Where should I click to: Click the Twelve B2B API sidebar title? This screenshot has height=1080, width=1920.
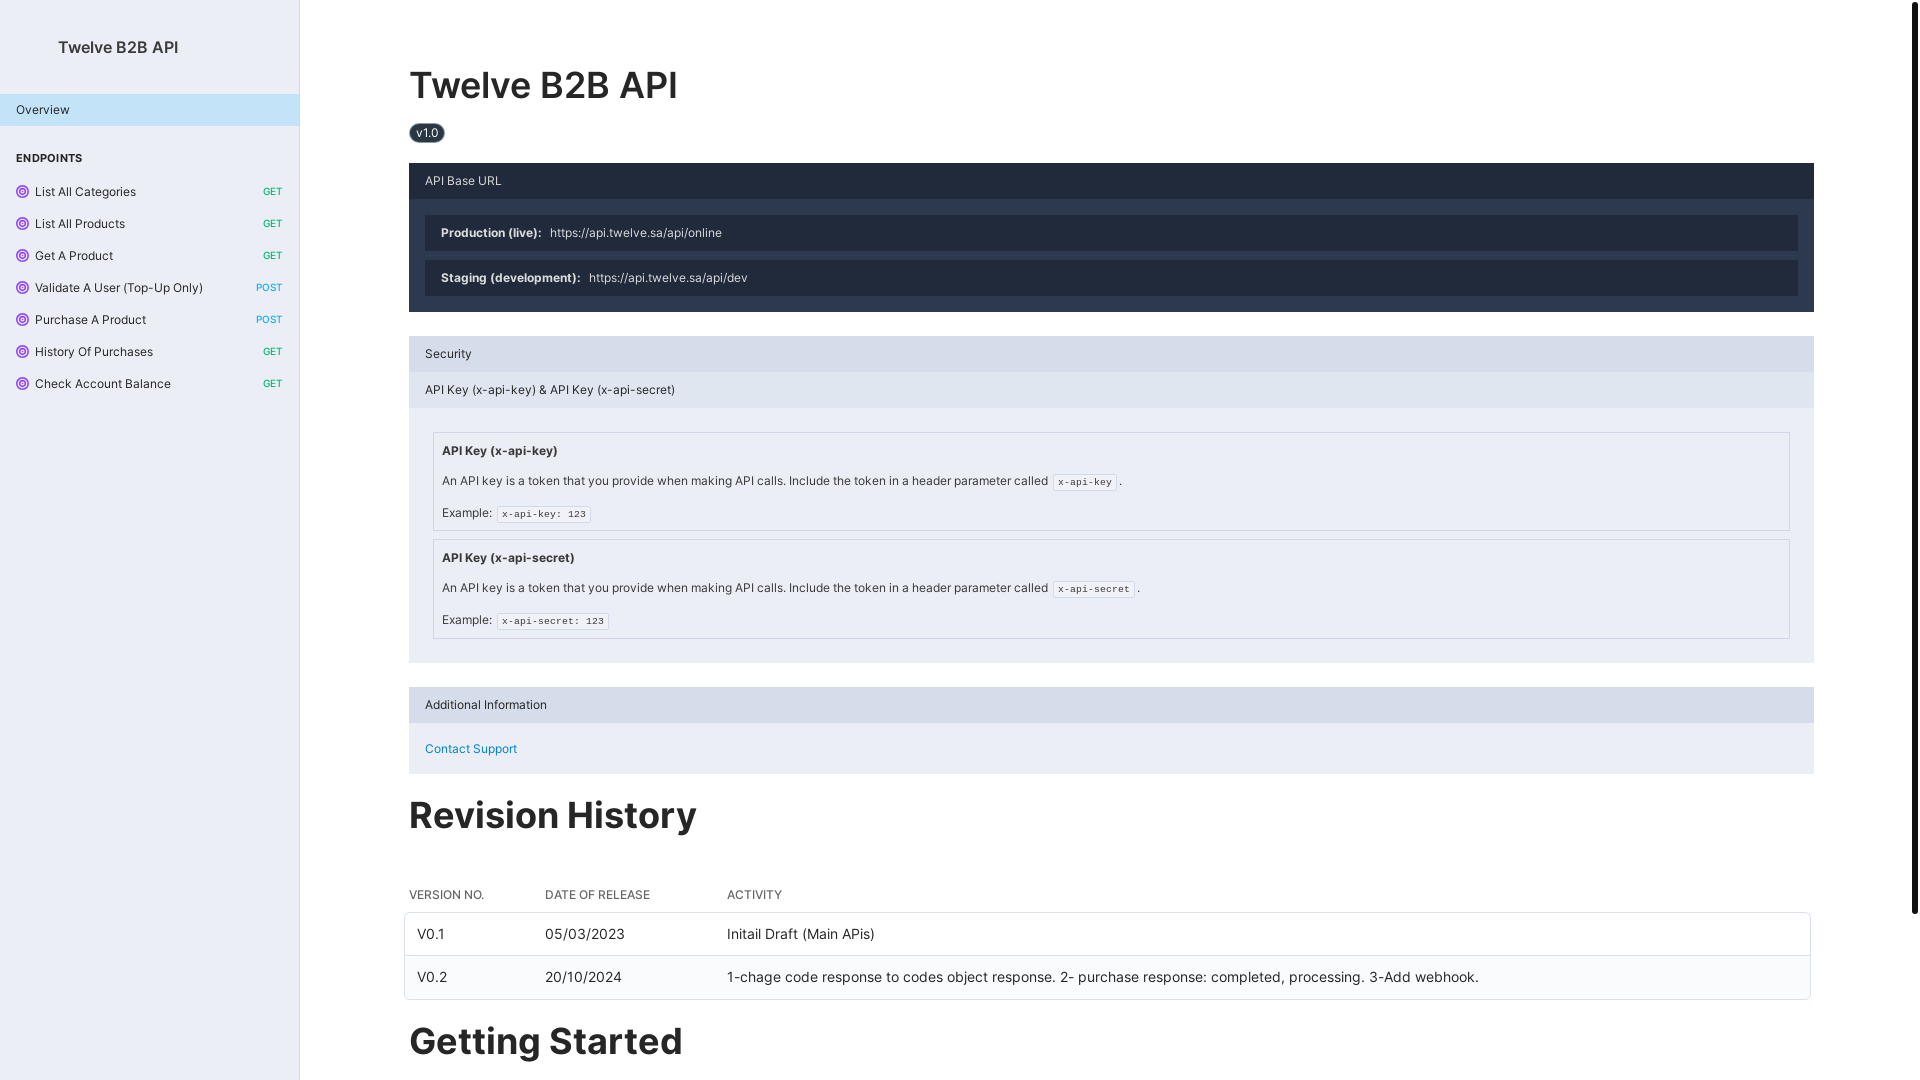tap(118, 47)
